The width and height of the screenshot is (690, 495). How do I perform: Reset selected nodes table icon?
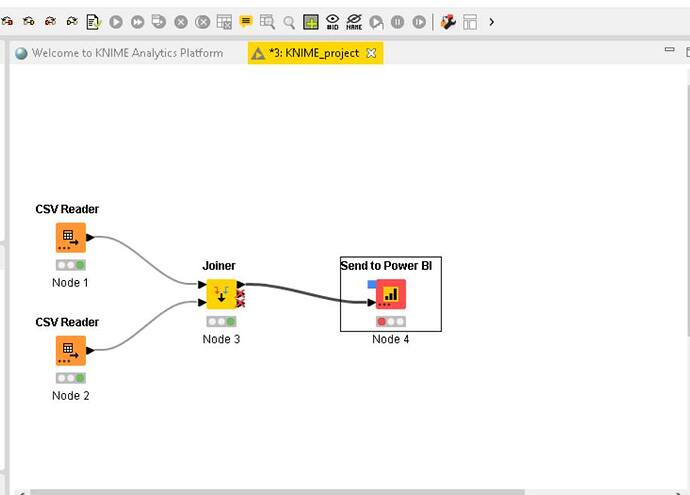224,22
